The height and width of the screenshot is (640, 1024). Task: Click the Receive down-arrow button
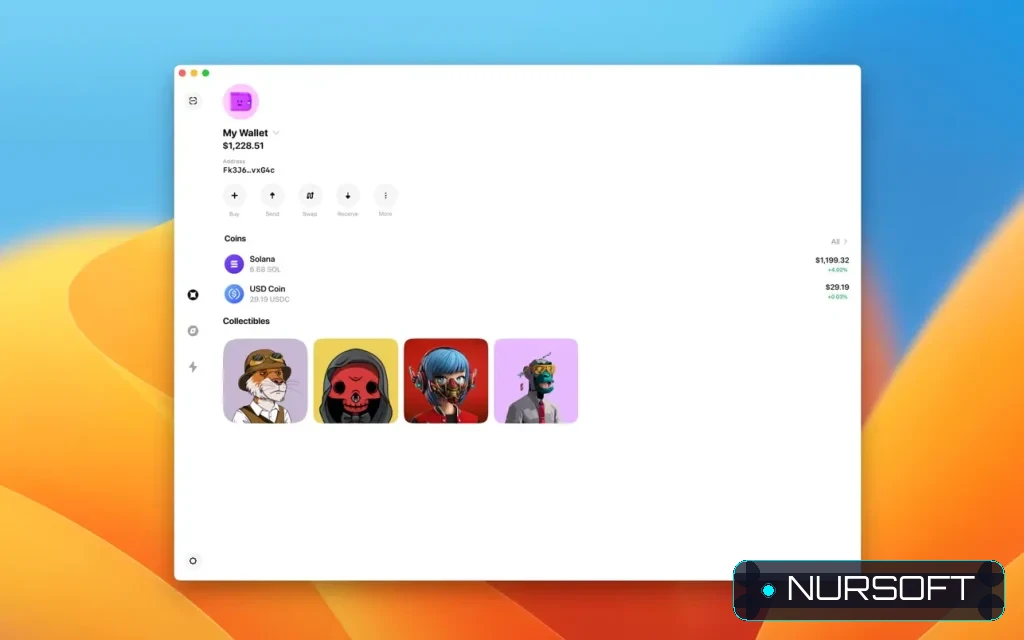(348, 195)
